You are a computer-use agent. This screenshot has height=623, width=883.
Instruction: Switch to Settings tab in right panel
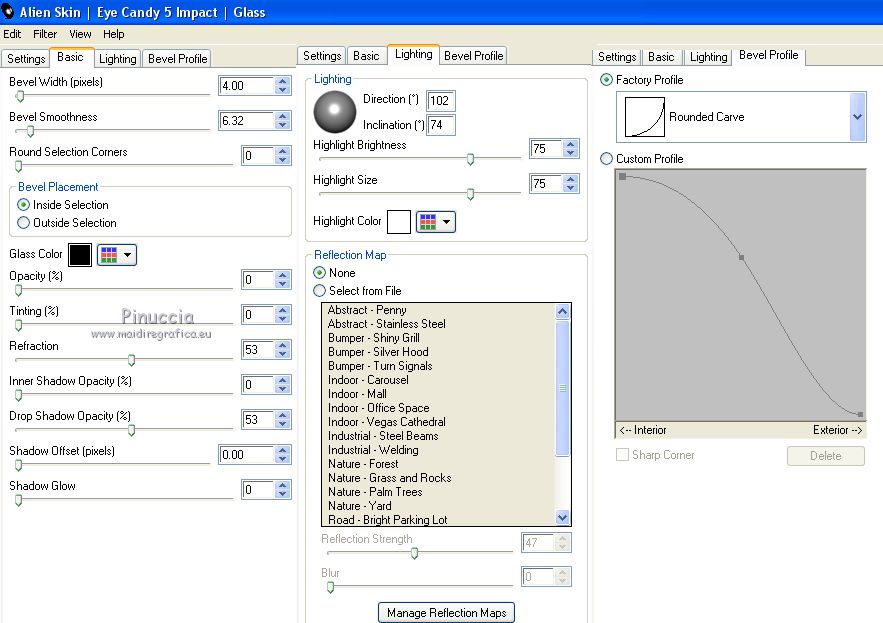[x=617, y=57]
